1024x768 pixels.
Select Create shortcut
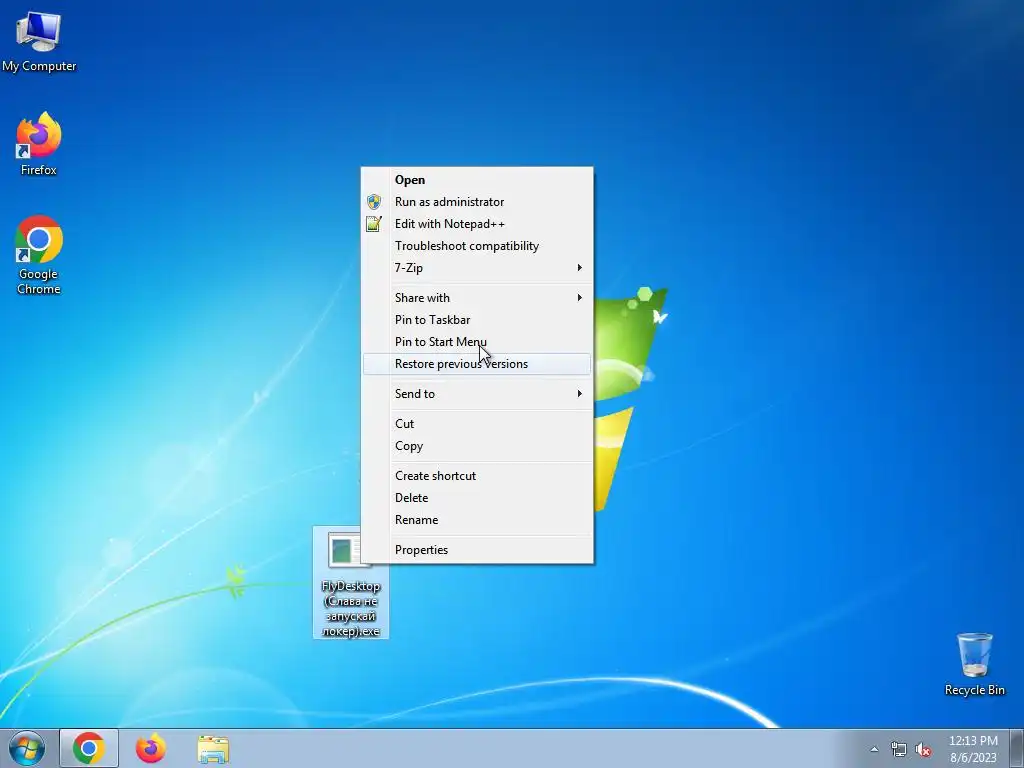pyautogui.click(x=477, y=476)
